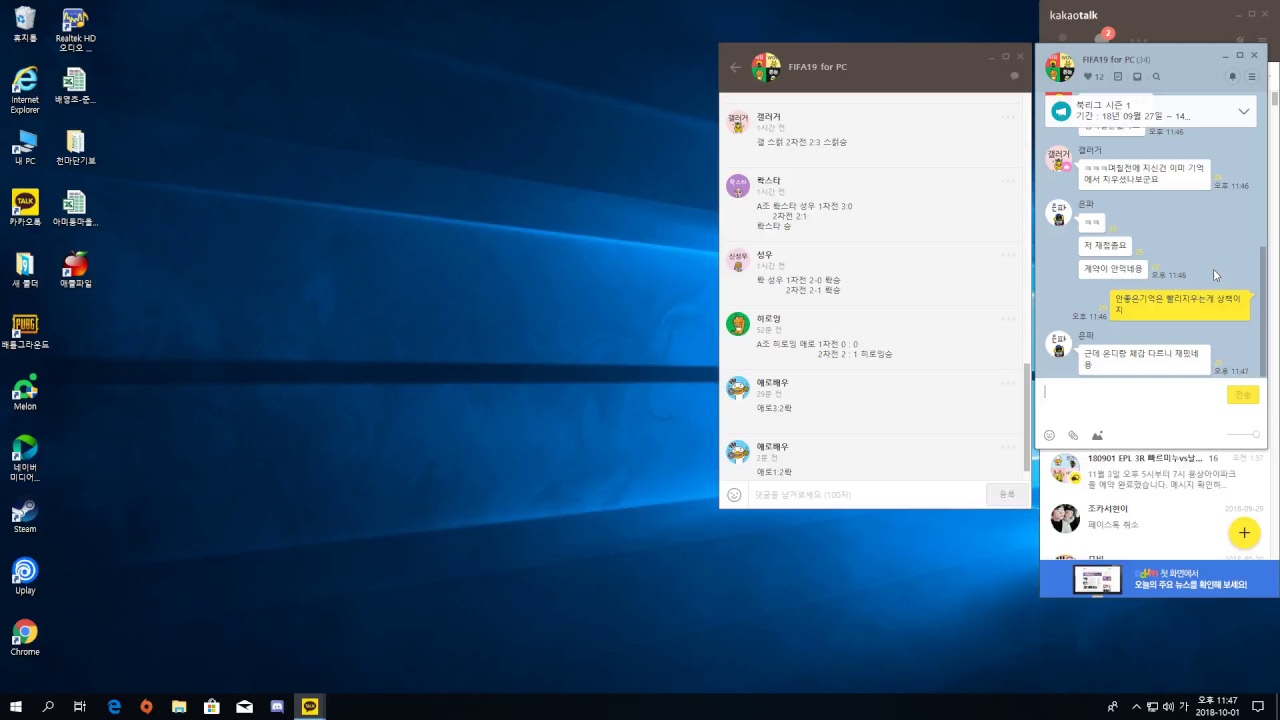1280x720 pixels.
Task: Open the options dots for 팍스타's post
Action: point(1008,181)
